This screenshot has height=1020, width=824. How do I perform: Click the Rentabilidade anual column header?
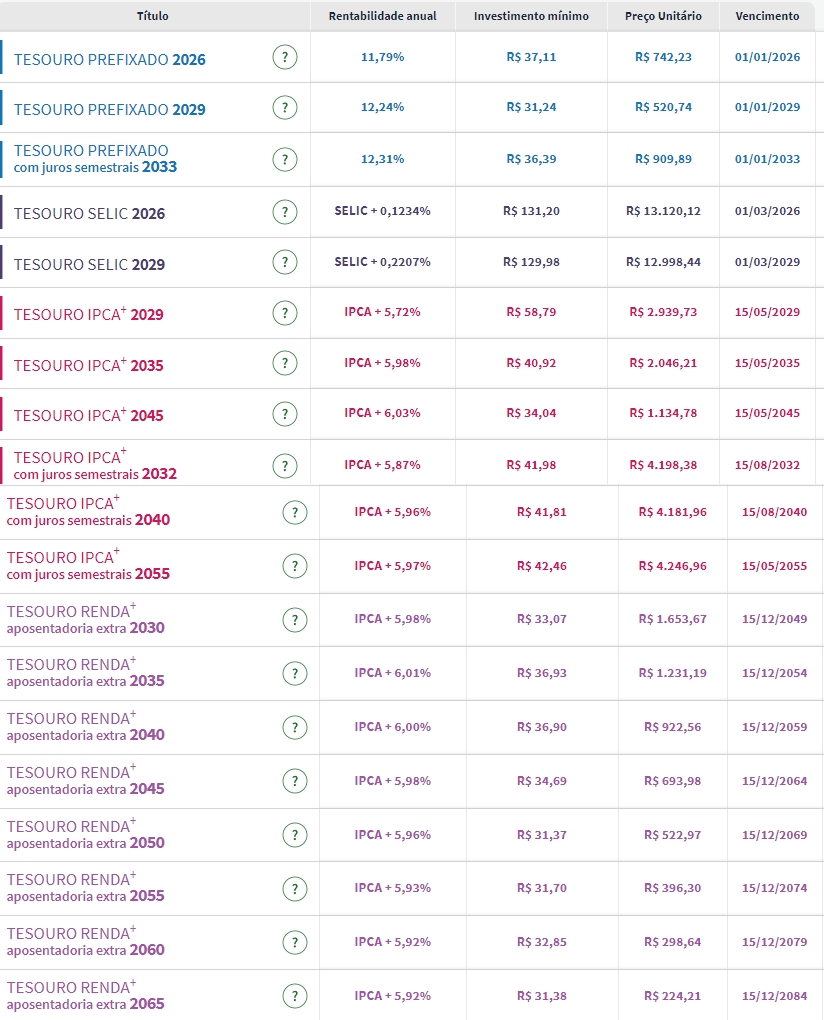point(383,16)
